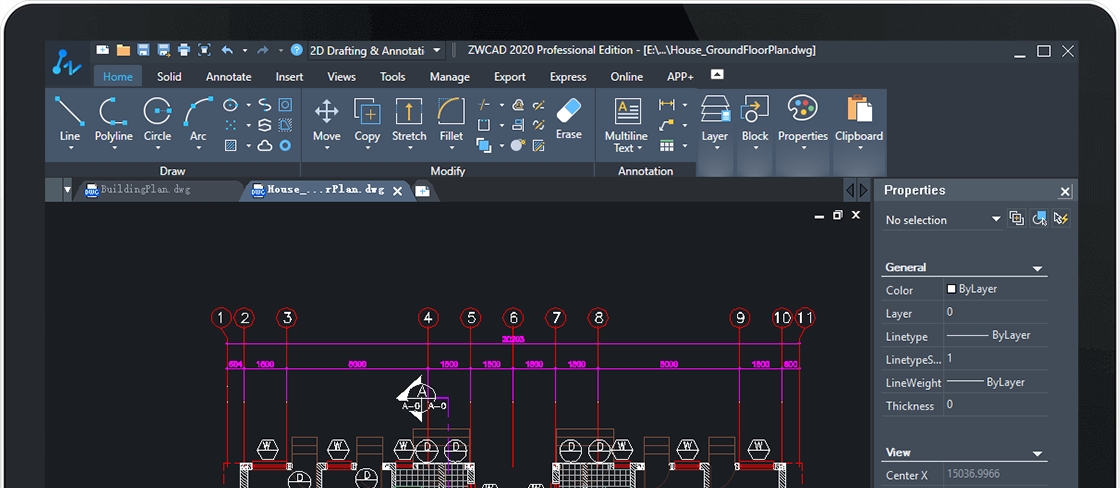
Task: Click the Trim tool icon
Action: [484, 105]
